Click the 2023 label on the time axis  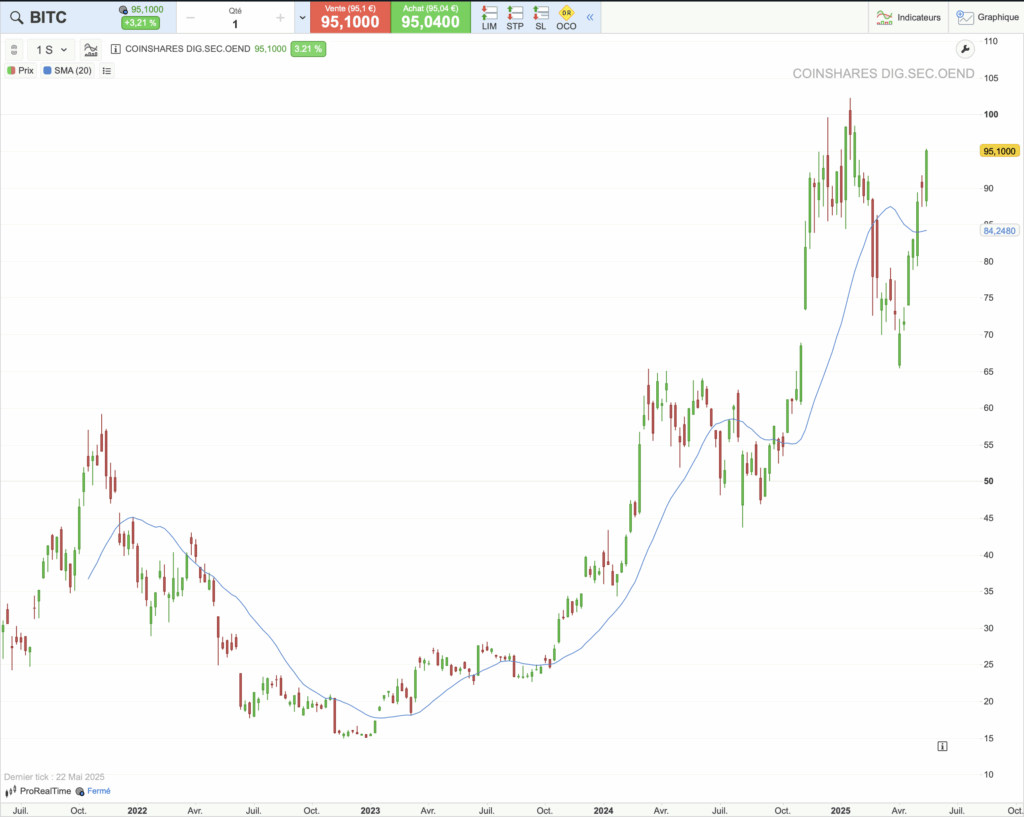(x=370, y=810)
